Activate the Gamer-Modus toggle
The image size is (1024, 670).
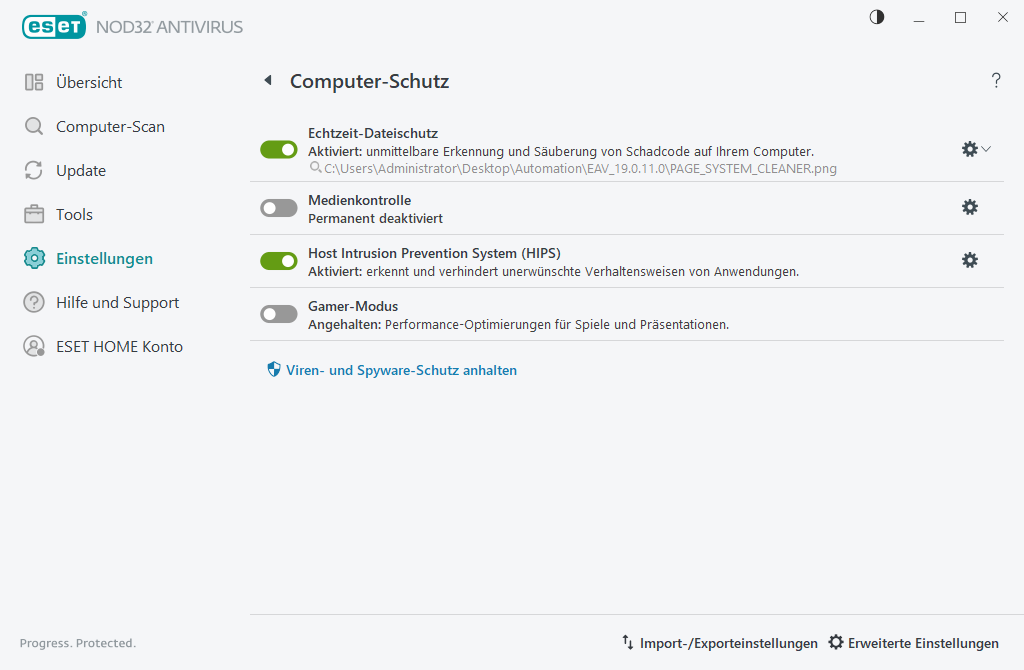pos(278,313)
